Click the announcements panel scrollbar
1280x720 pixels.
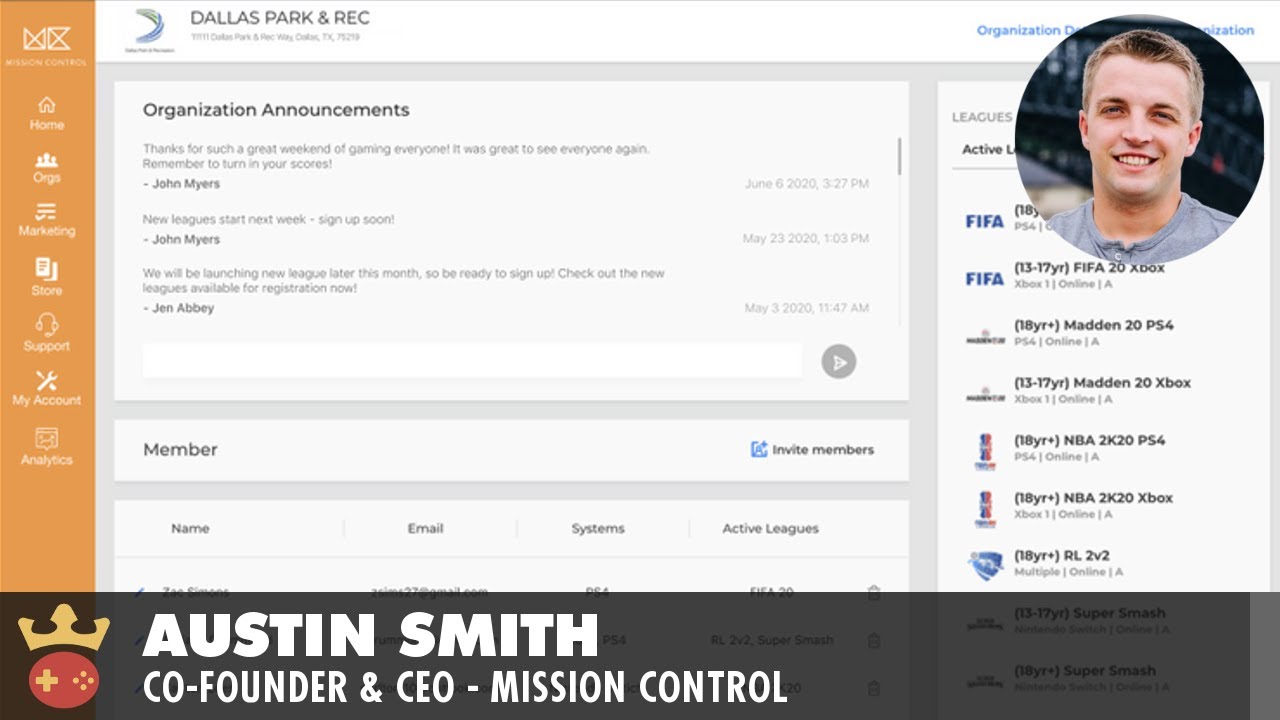(x=900, y=157)
